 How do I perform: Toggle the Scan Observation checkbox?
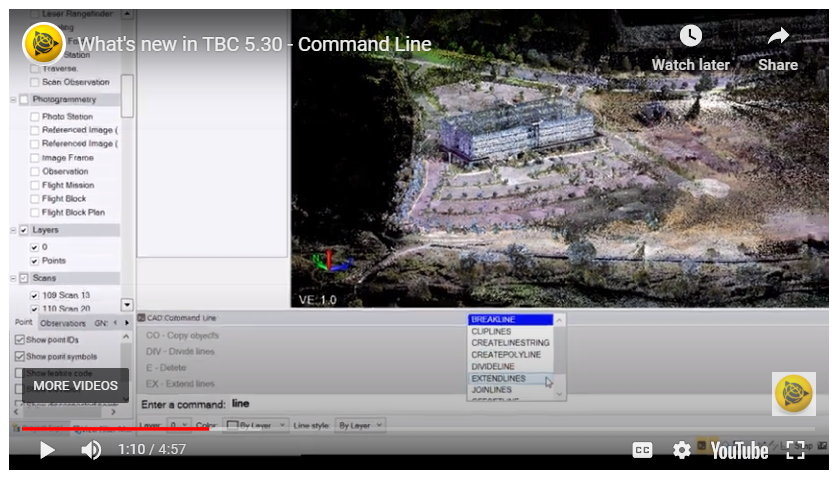point(35,82)
